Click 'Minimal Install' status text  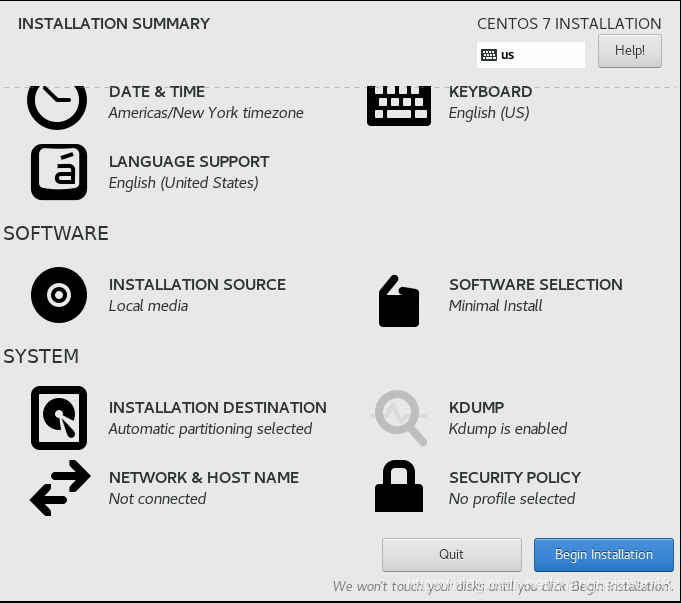[496, 306]
